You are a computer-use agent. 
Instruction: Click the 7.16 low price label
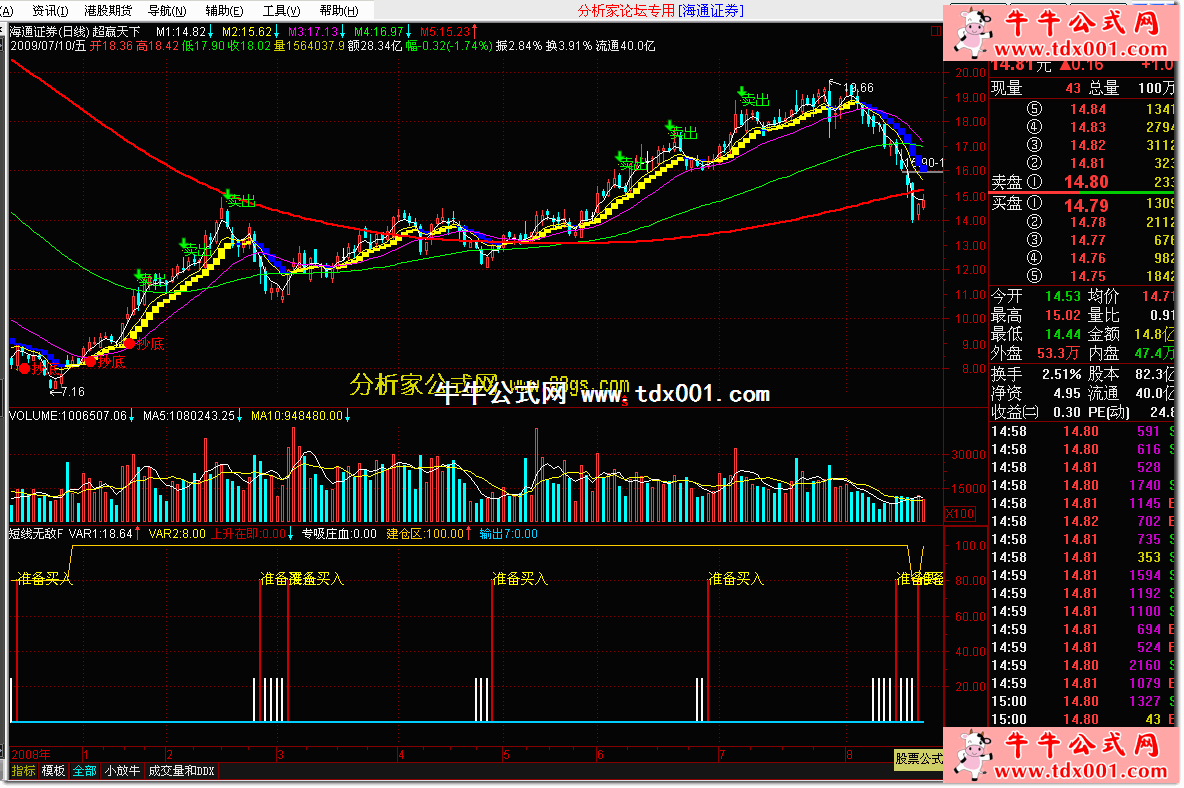coord(72,392)
